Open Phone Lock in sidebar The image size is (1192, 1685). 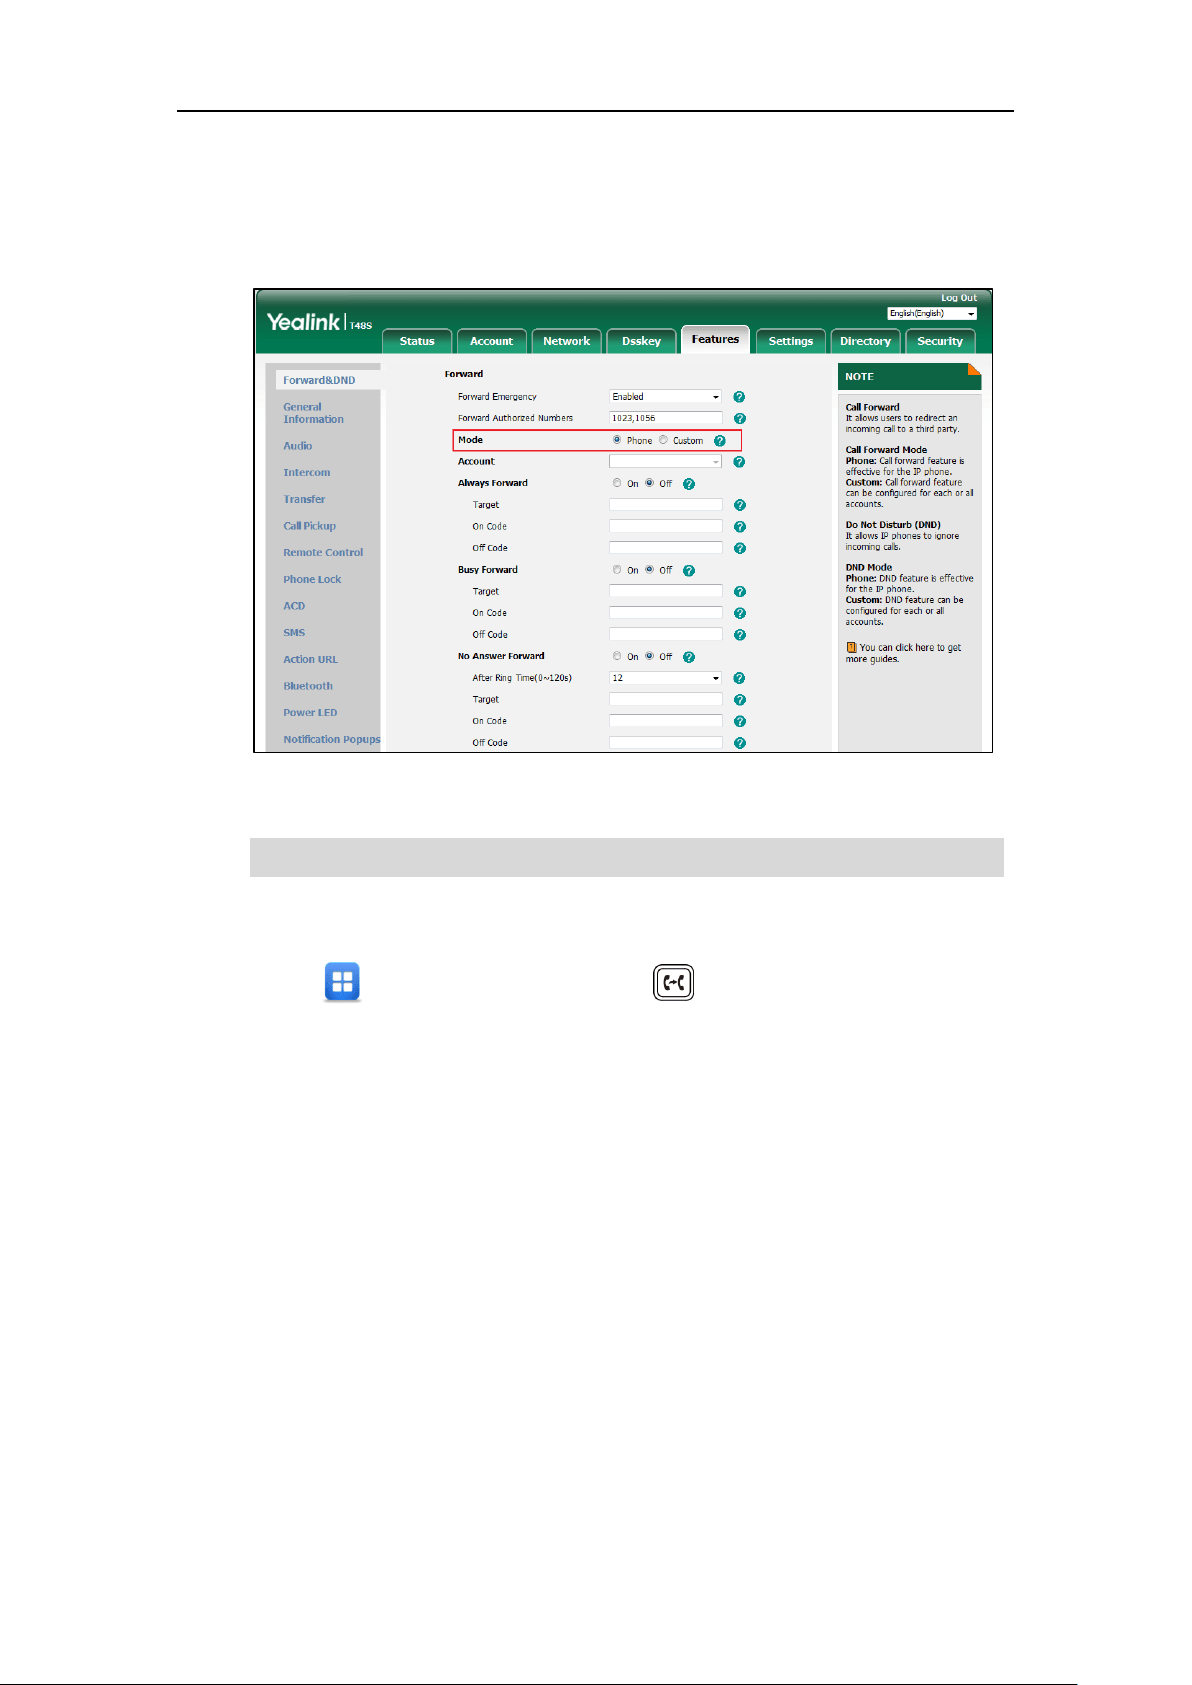[312, 580]
